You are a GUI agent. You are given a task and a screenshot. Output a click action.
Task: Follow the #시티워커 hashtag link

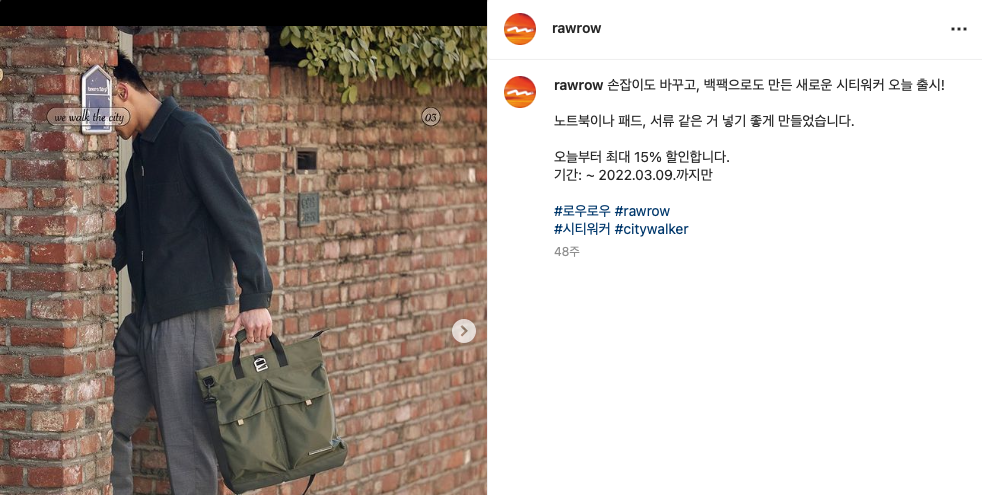coord(582,229)
